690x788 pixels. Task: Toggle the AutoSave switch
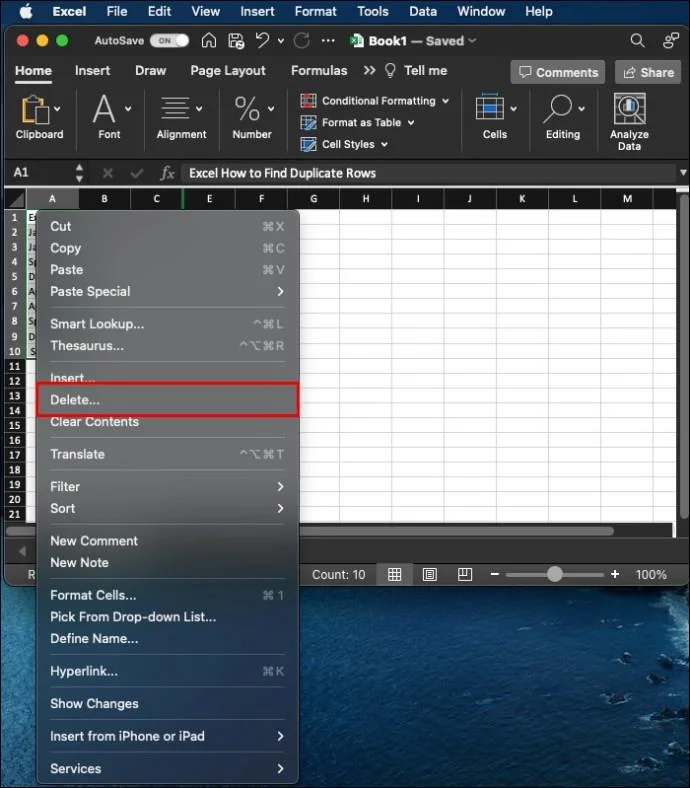pyautogui.click(x=169, y=41)
